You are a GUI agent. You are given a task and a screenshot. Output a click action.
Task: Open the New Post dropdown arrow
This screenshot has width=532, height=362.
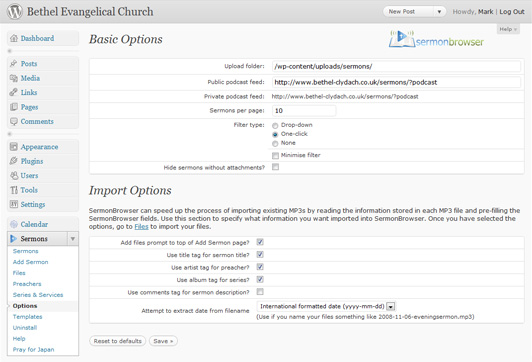click(439, 12)
